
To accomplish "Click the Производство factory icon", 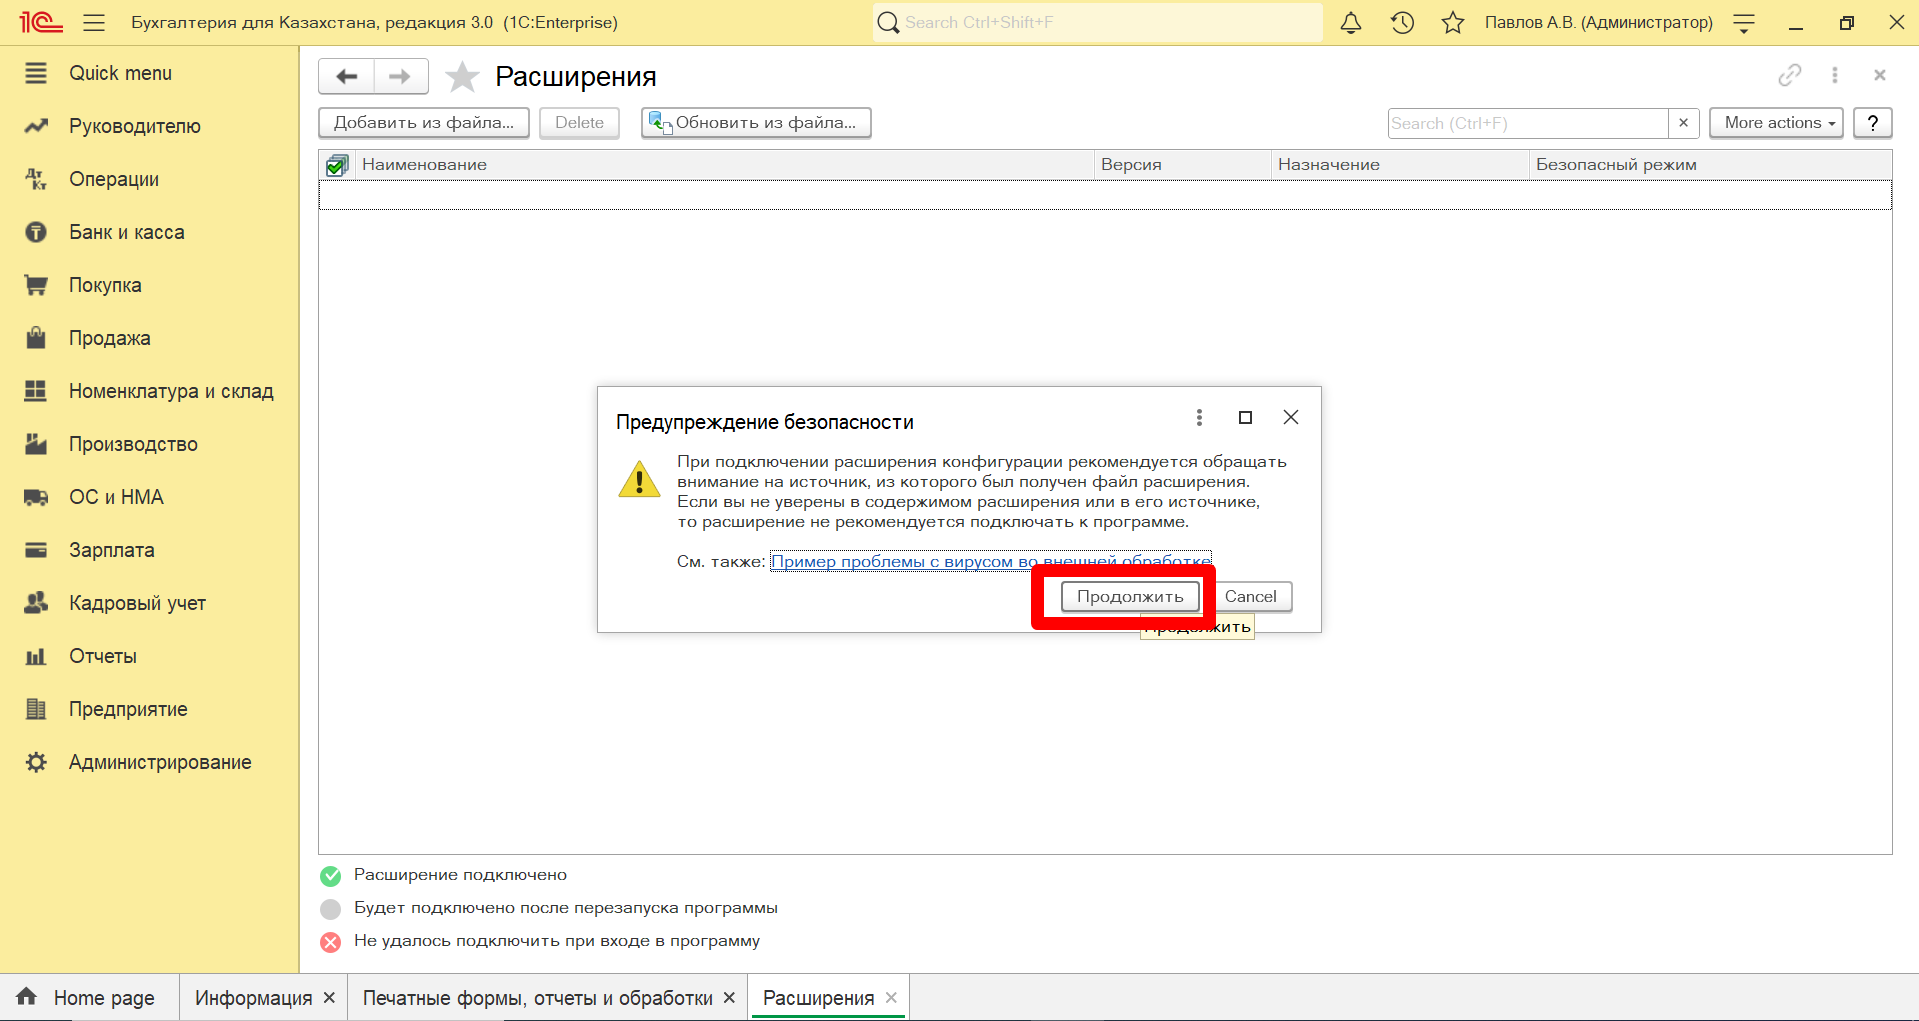I will (x=36, y=444).
